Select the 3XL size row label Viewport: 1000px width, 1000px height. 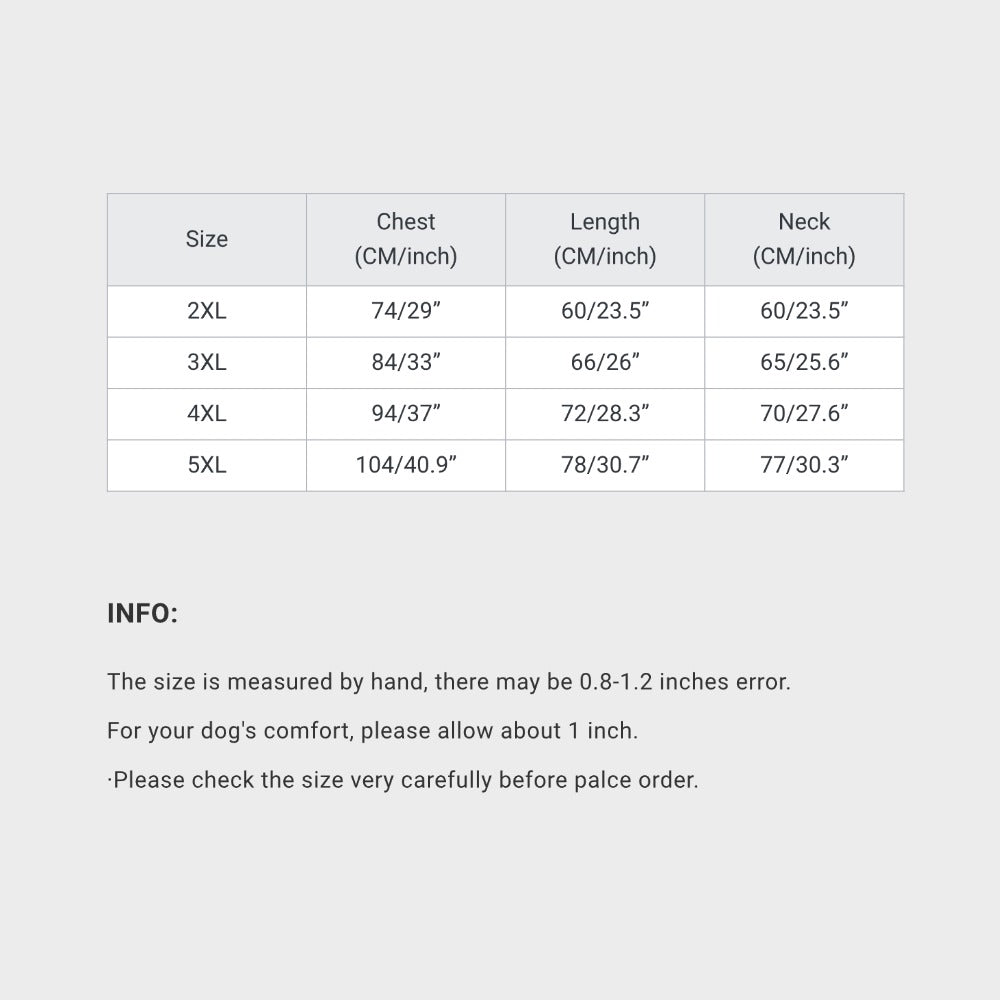tap(207, 362)
